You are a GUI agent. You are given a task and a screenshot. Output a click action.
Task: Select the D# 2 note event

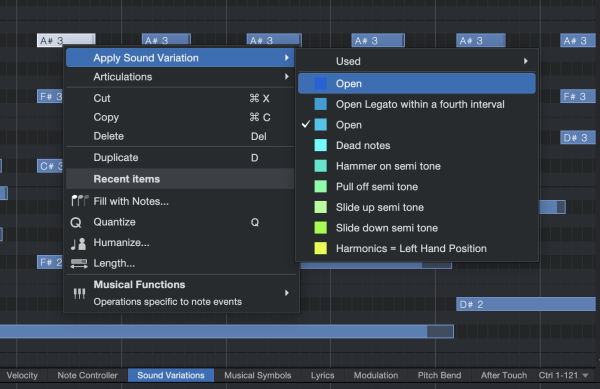click(x=526, y=304)
